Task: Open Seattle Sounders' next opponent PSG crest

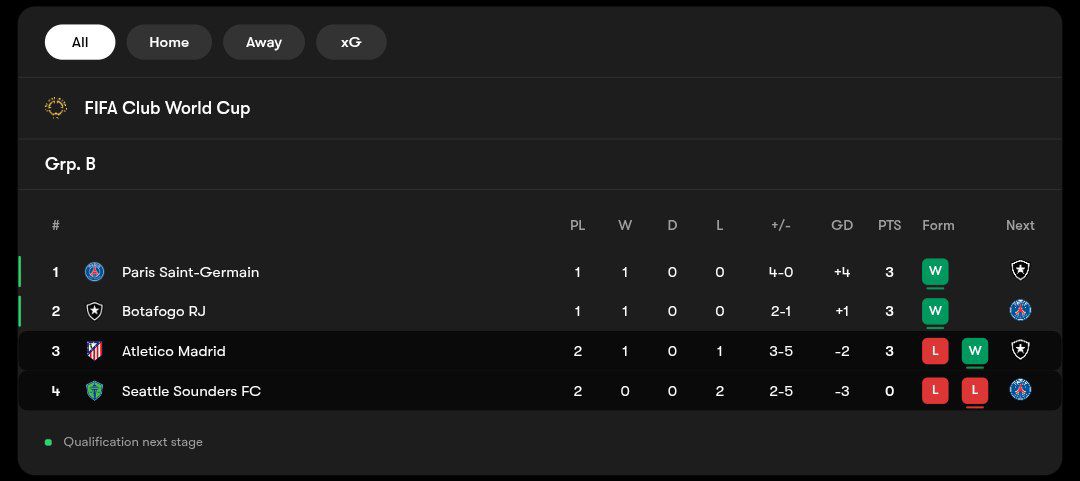Action: pyautogui.click(x=1020, y=389)
